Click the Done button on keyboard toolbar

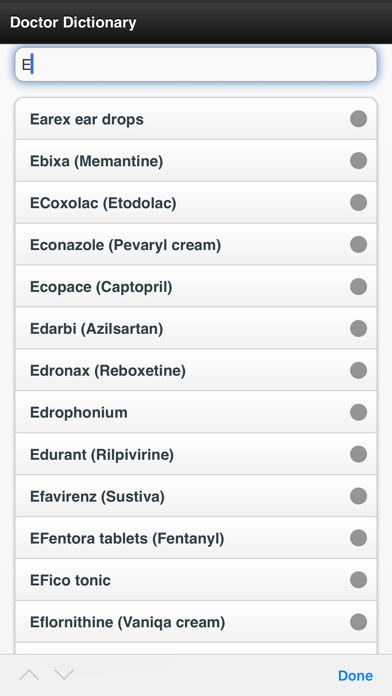point(355,676)
